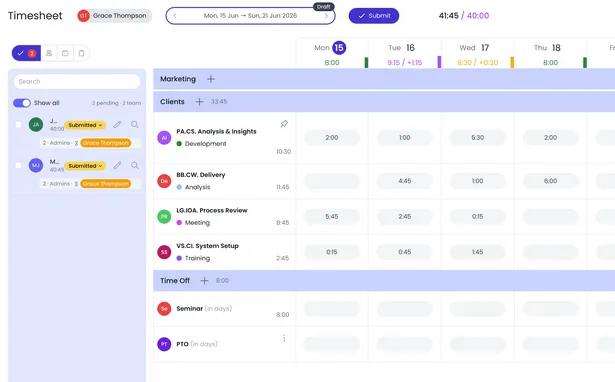The image size is (615, 382).
Task: Edit MJ's timesheet with pencil icon
Action: tap(117, 165)
